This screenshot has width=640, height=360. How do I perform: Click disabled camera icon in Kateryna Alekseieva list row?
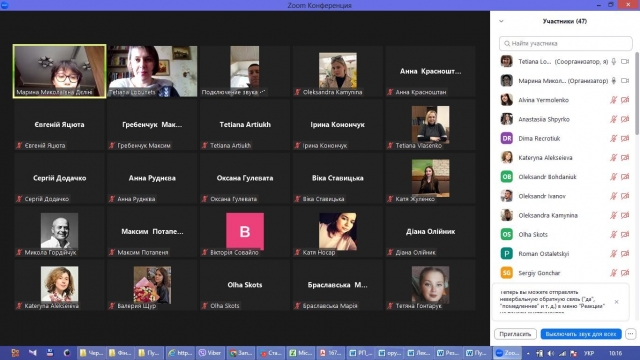(x=625, y=158)
